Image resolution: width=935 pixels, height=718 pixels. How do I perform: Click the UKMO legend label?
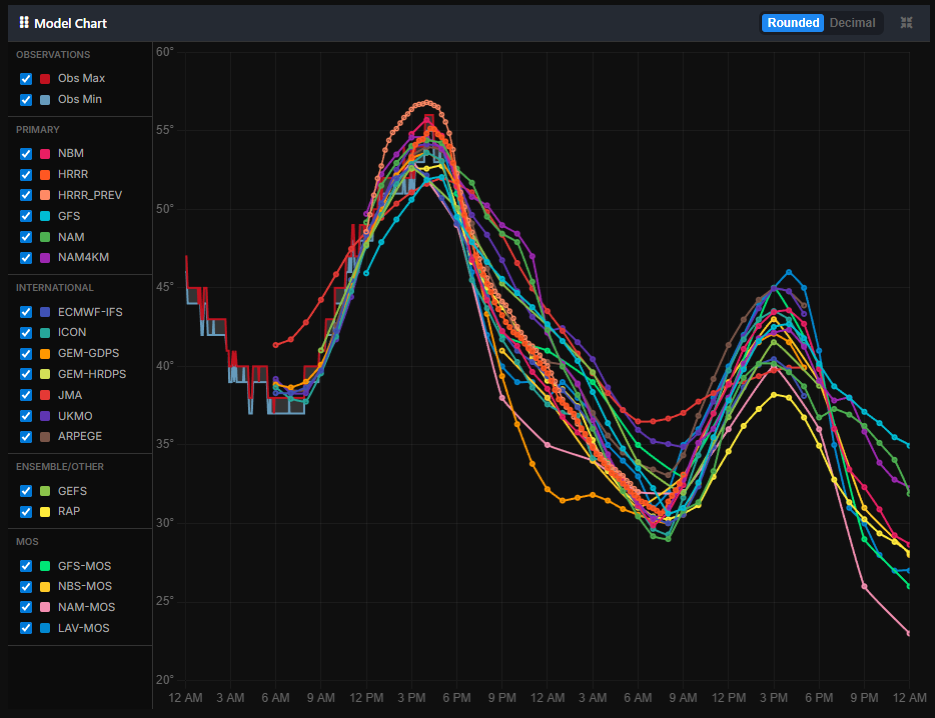tap(75, 416)
